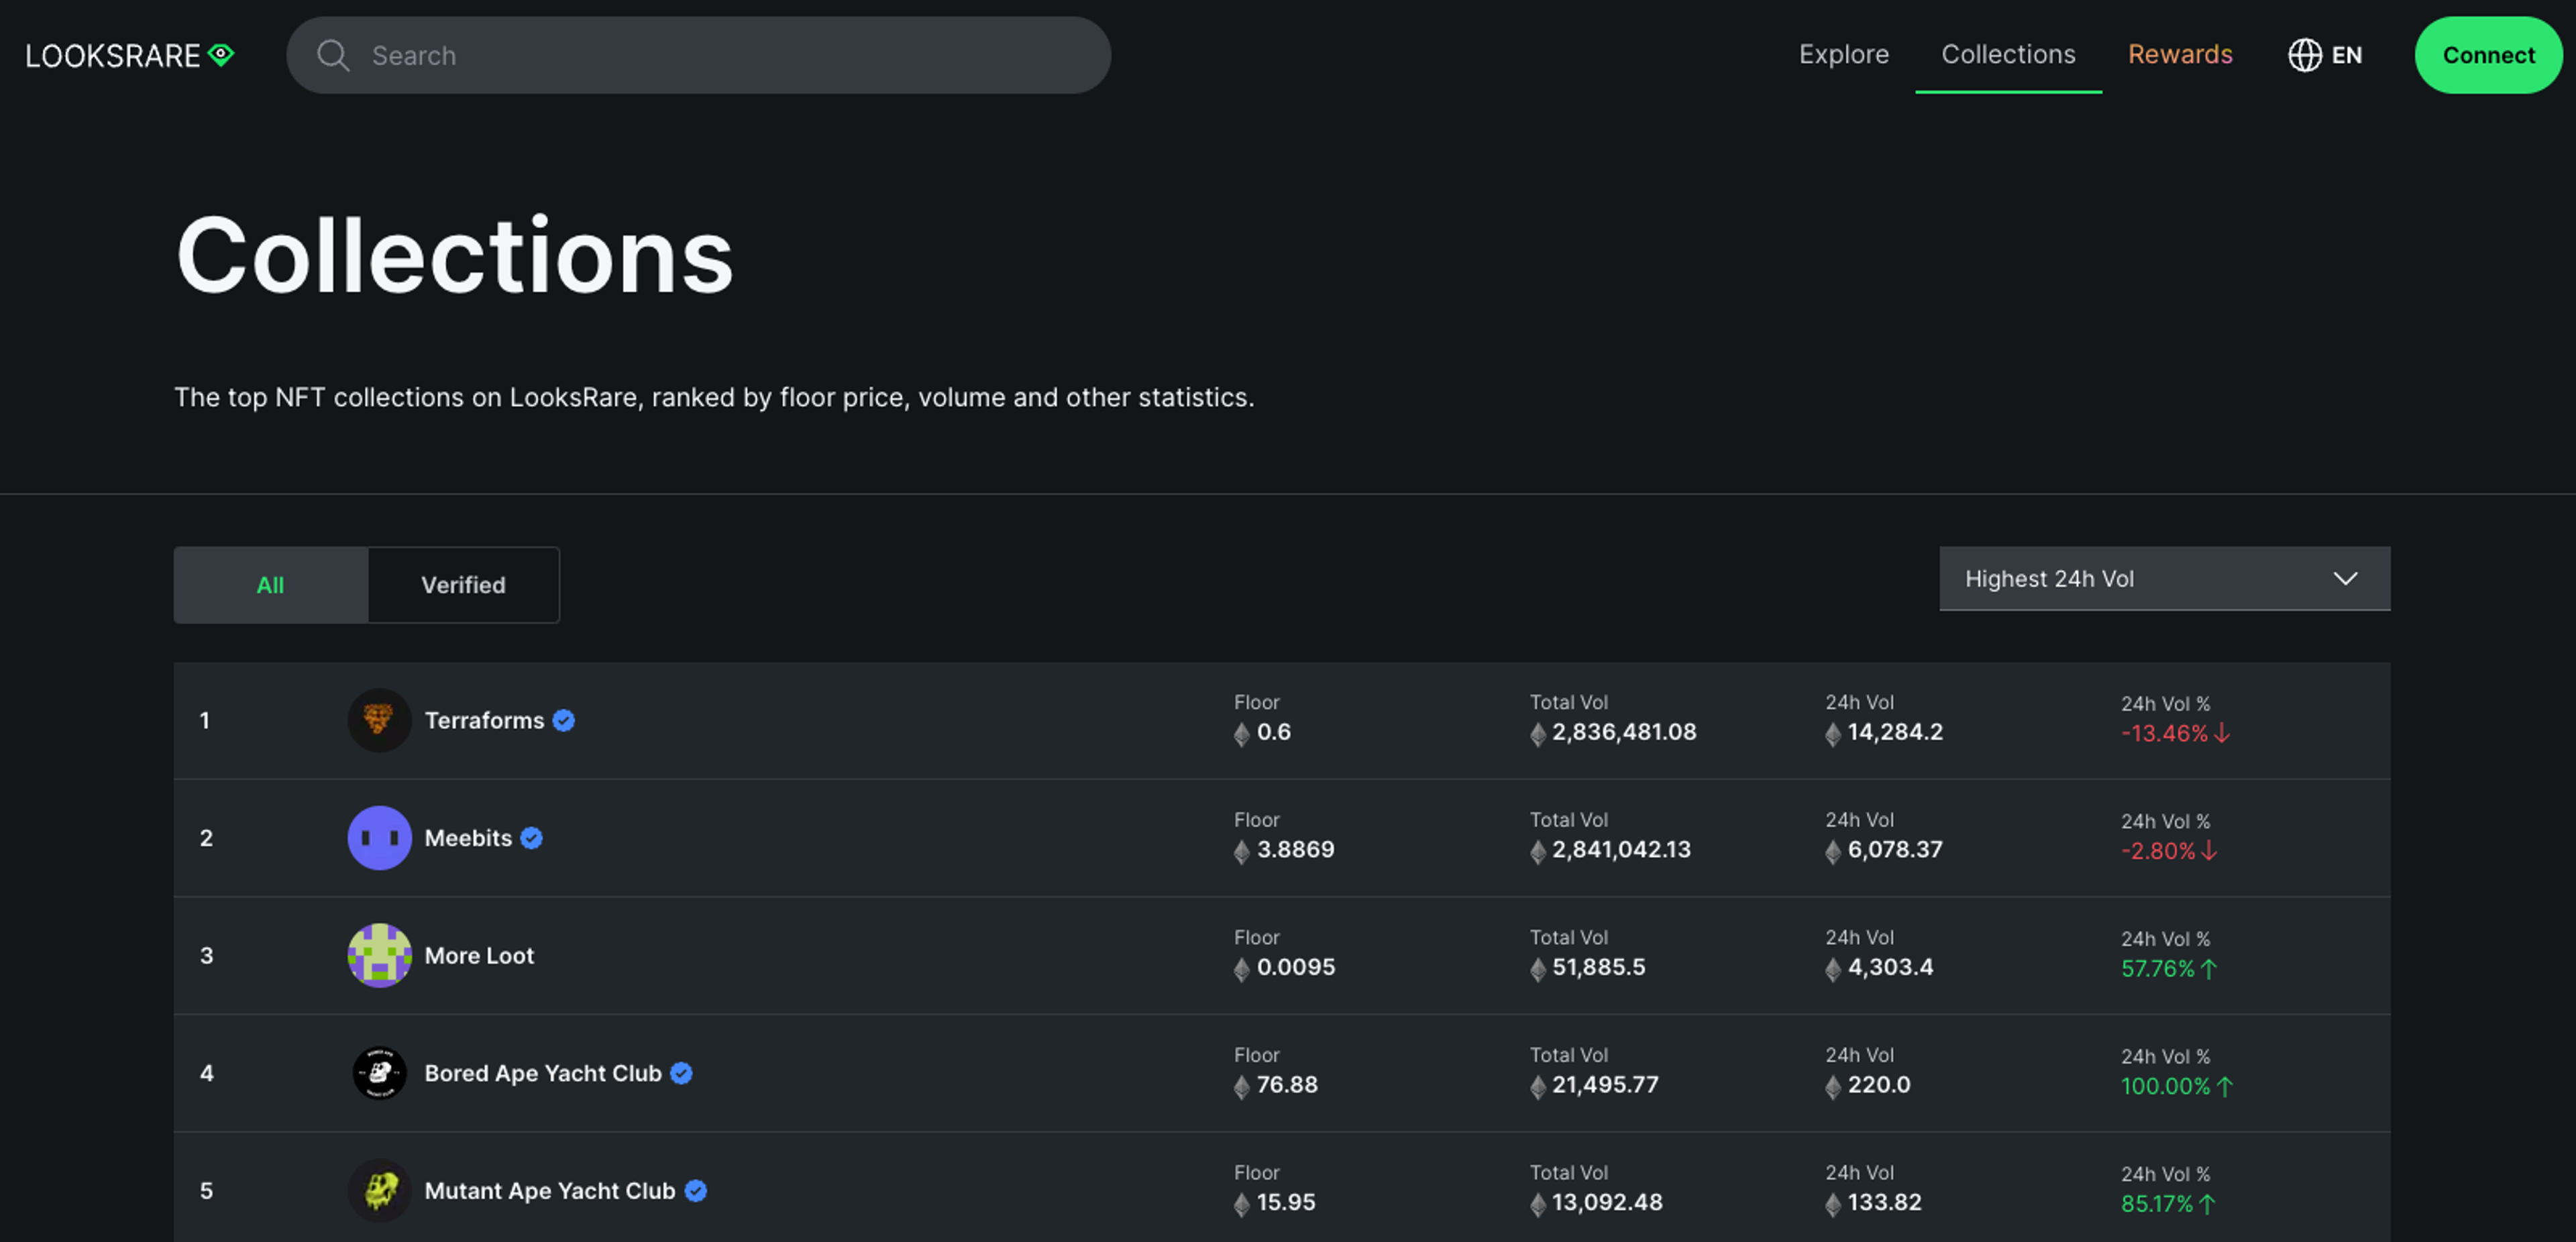
Task: Click the Terraforms red down arrow
Action: pos(2222,733)
